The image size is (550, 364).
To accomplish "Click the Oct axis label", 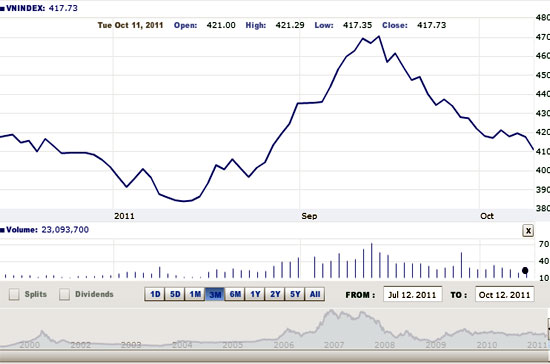I will tap(487, 216).
